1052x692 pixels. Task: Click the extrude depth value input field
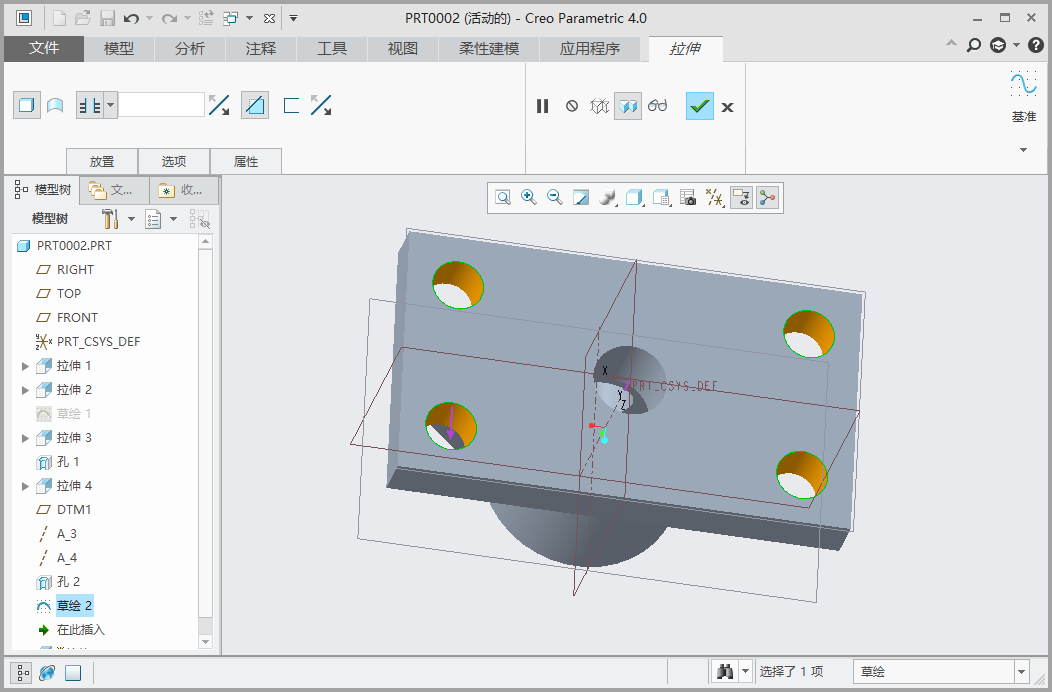coord(161,105)
